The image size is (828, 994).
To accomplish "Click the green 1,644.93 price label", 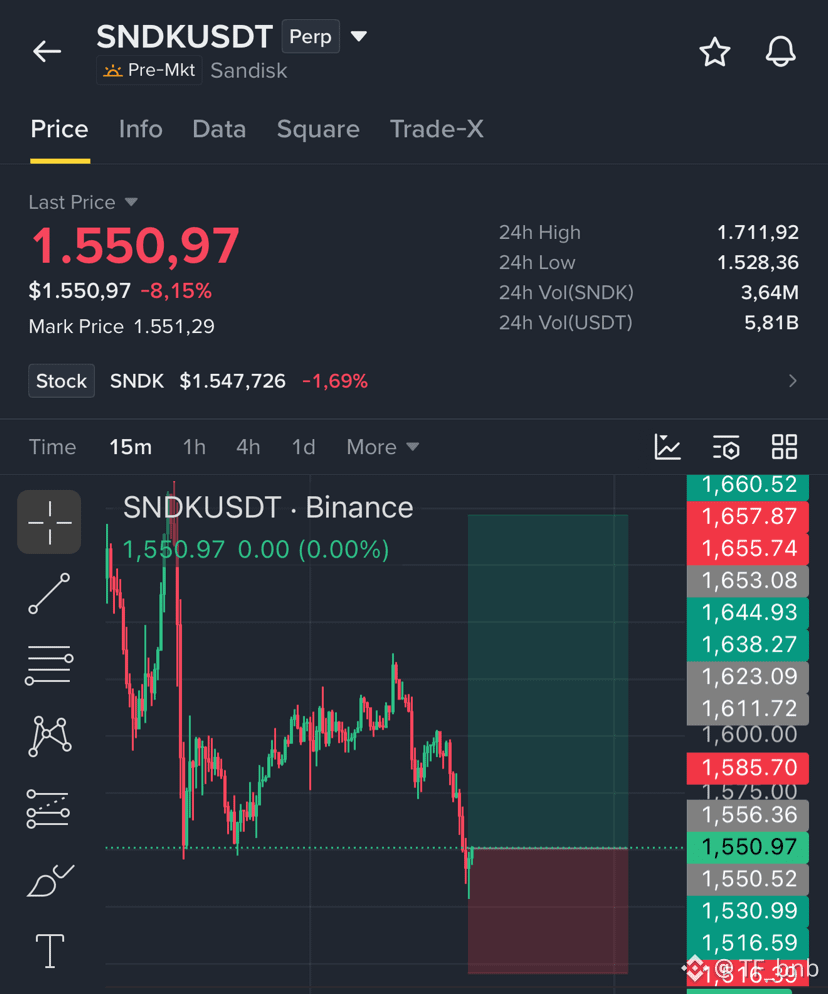I will [x=748, y=612].
